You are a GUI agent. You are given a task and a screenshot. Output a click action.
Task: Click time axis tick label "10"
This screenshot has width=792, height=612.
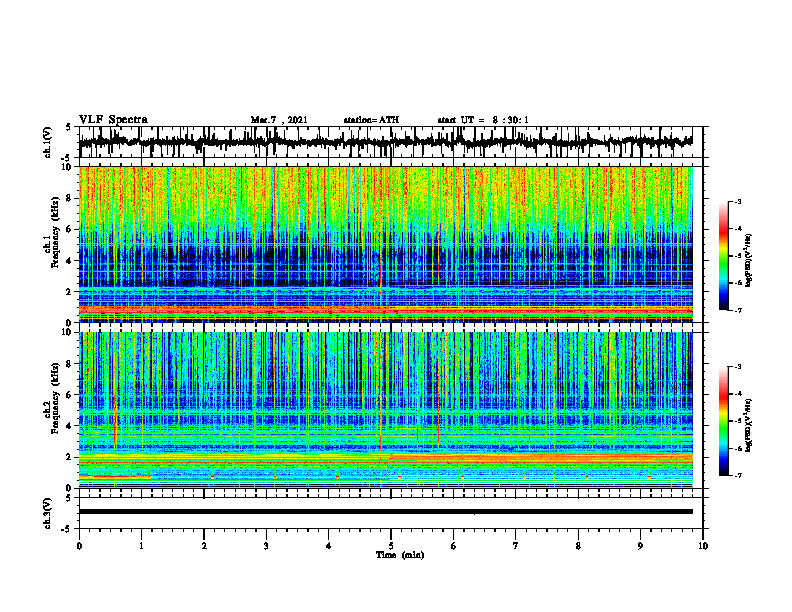point(703,546)
